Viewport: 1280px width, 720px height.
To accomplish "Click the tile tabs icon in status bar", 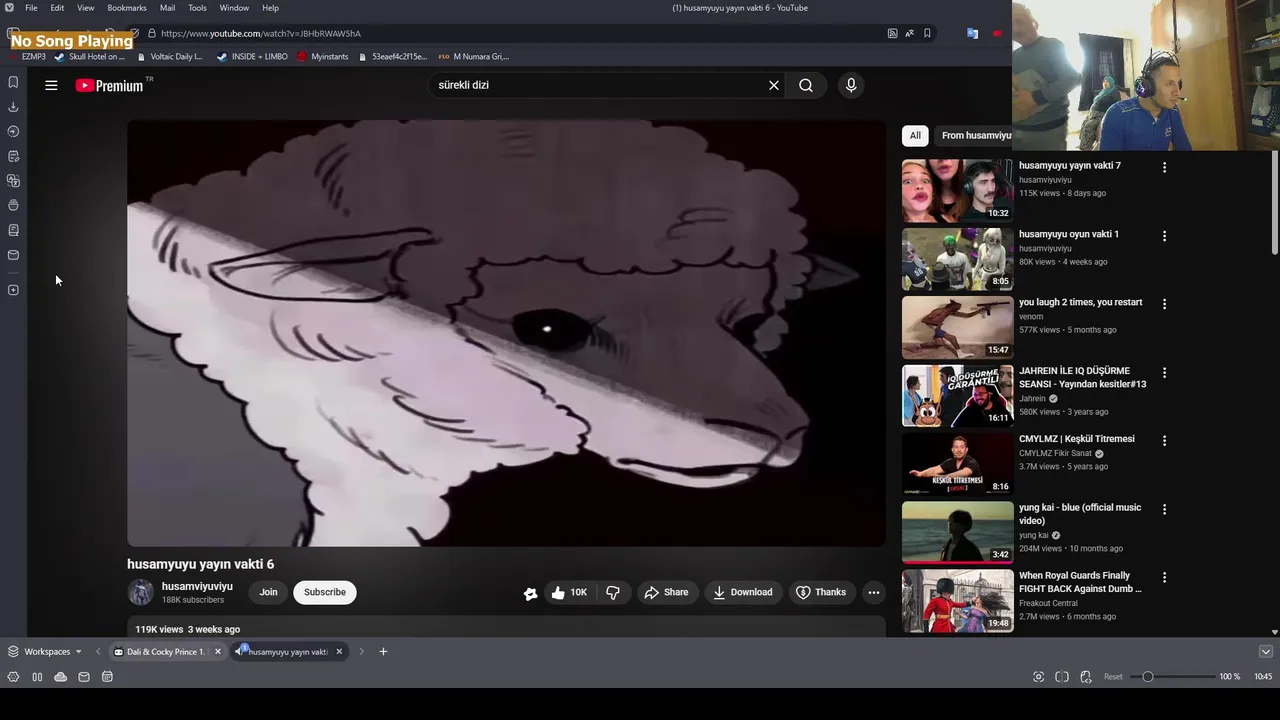I will [1062, 677].
